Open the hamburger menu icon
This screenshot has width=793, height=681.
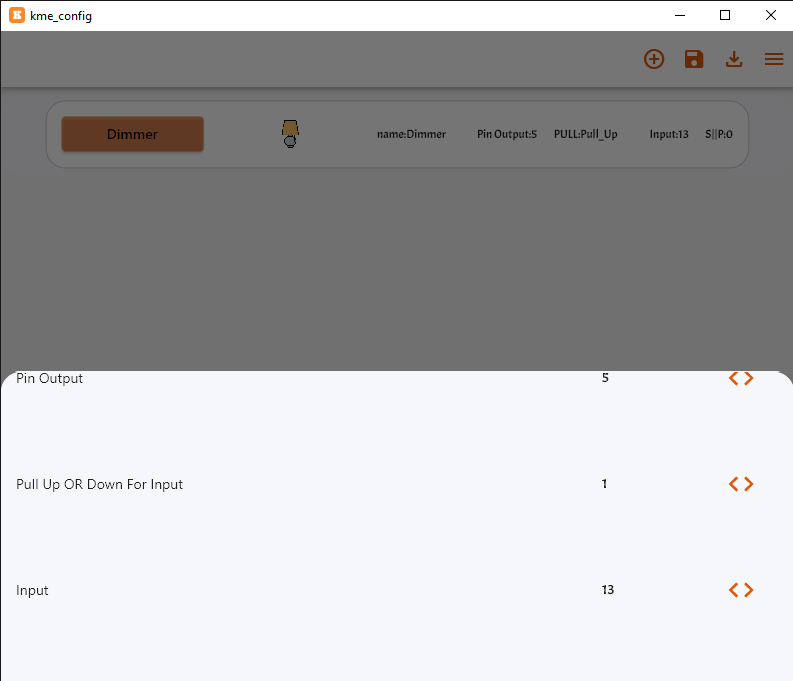tap(774, 59)
